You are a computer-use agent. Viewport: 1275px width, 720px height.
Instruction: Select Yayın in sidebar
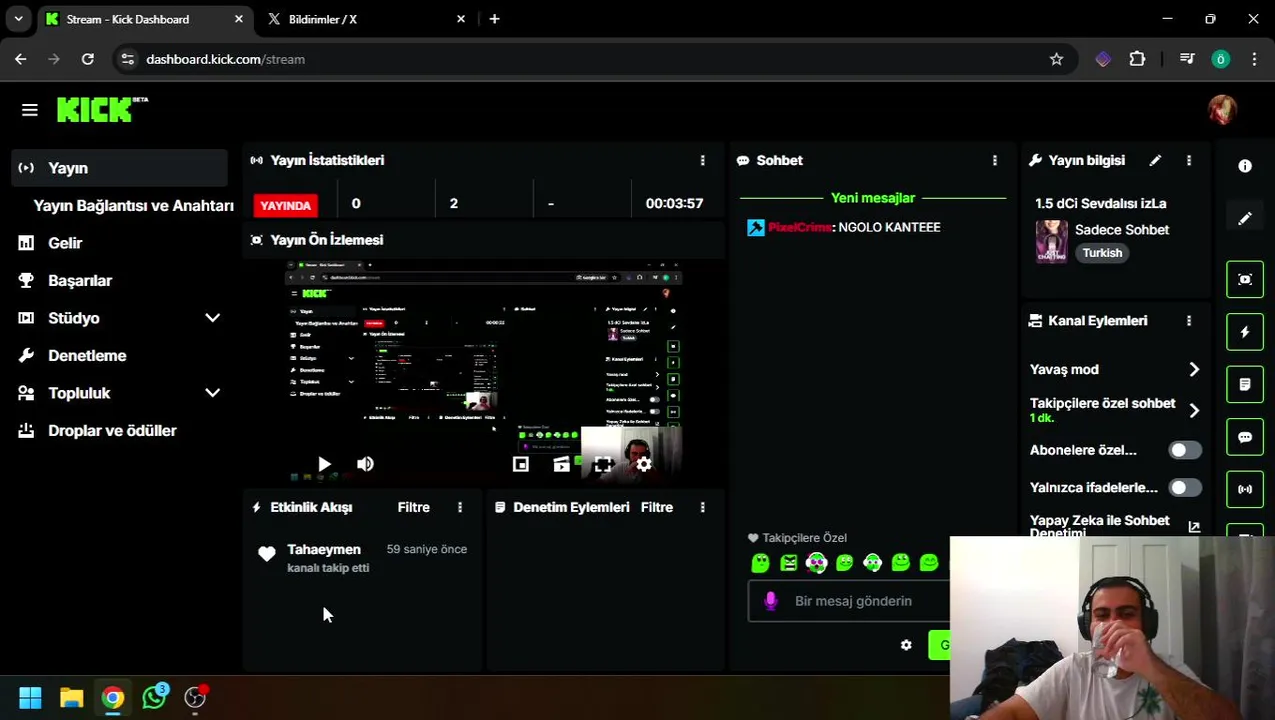coord(120,168)
